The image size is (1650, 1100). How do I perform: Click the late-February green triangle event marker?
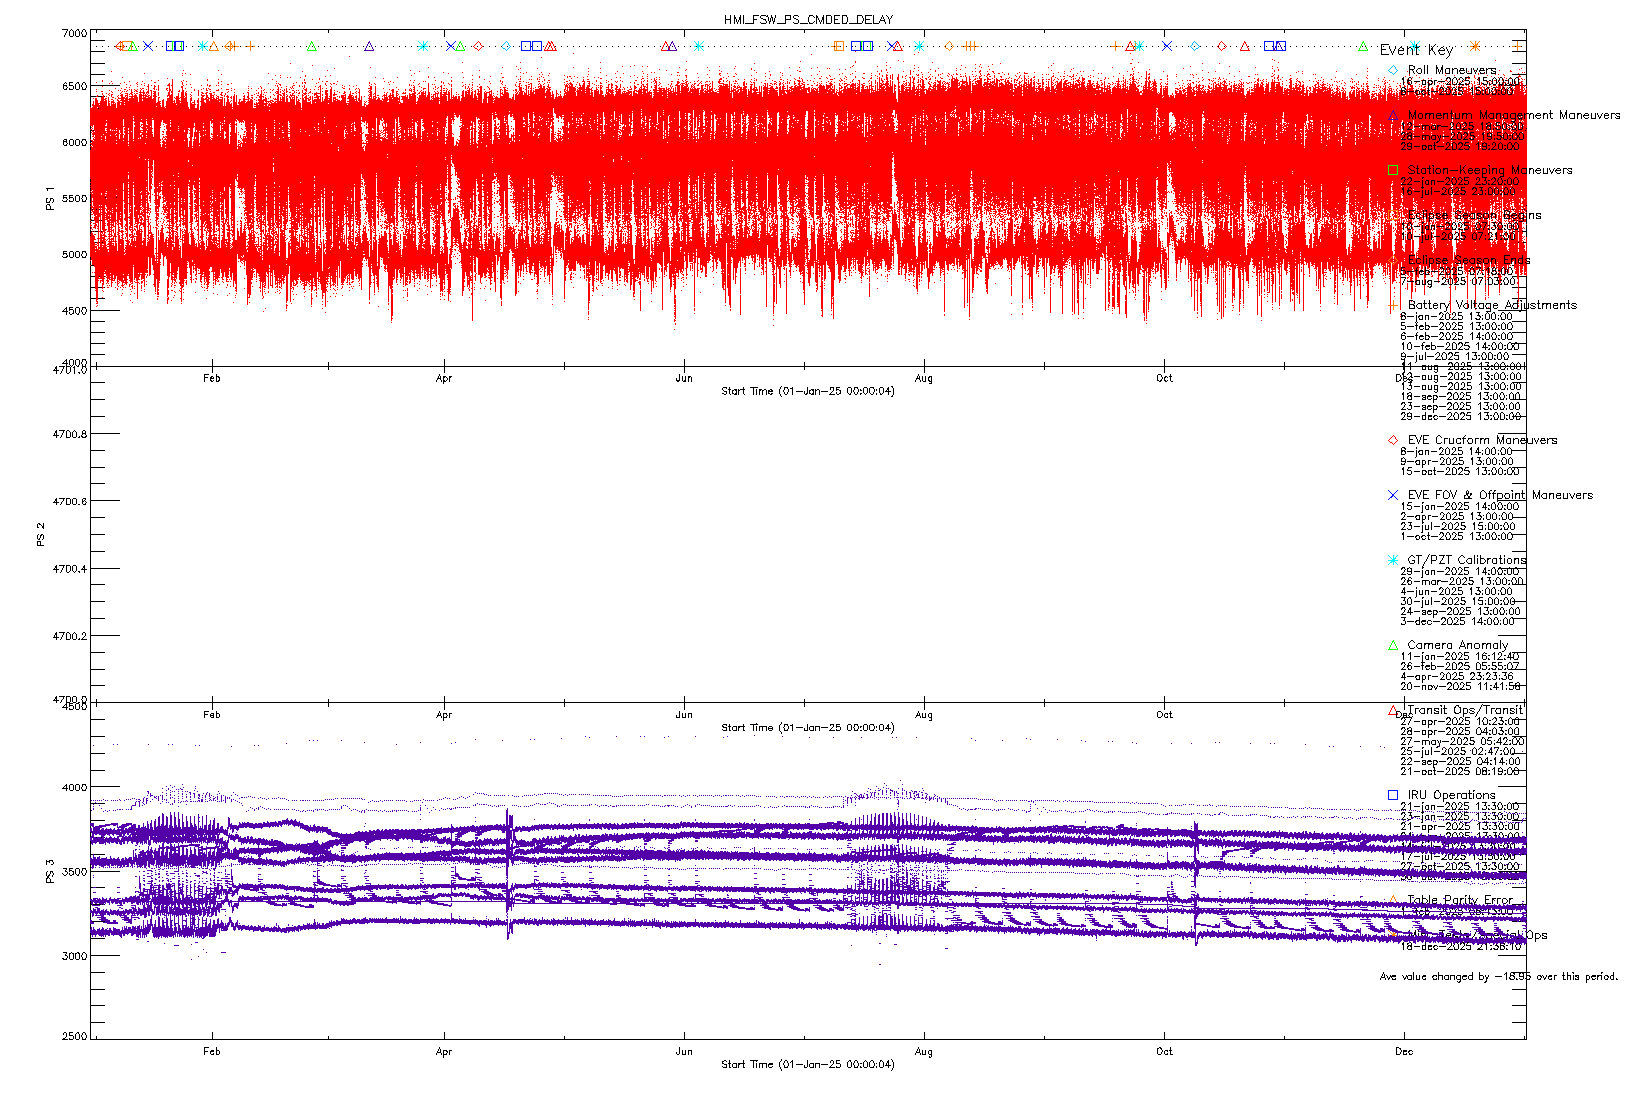[312, 46]
